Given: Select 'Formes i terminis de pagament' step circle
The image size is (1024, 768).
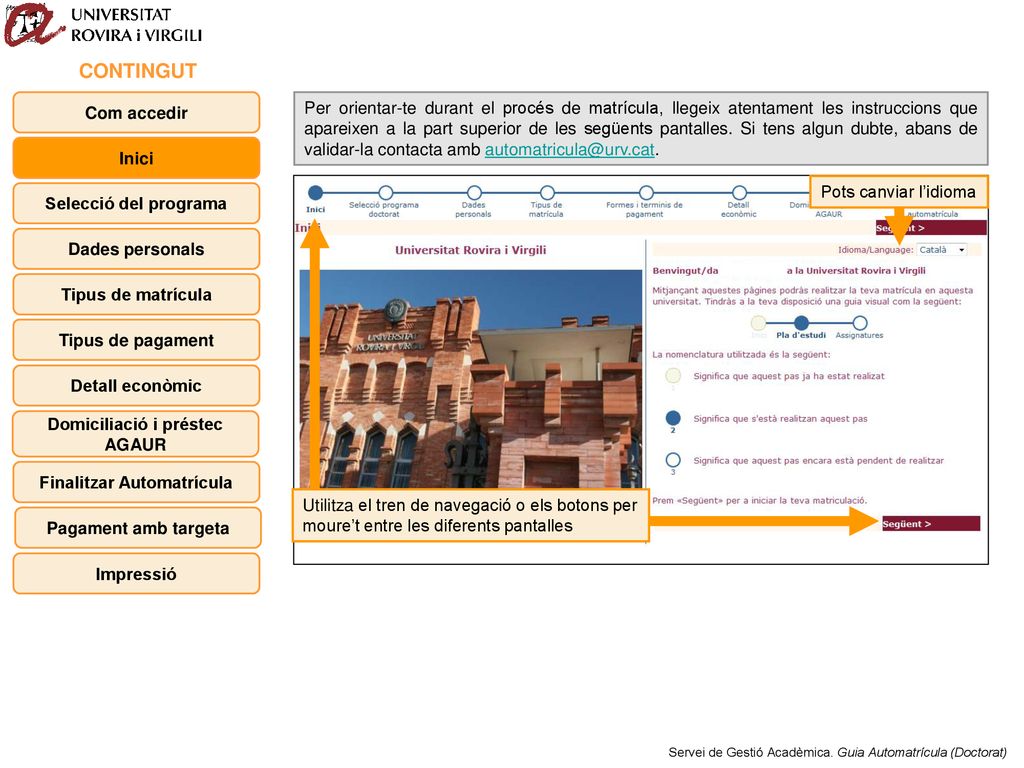Looking at the screenshot, I should [647, 192].
